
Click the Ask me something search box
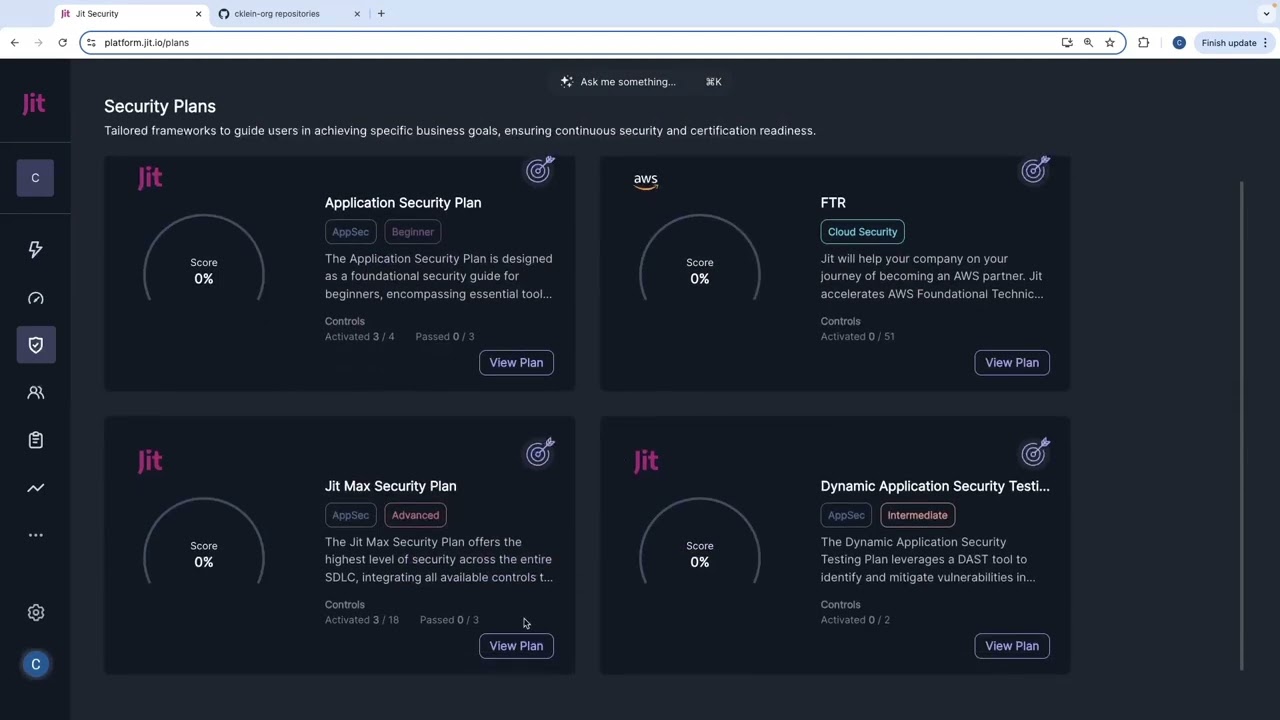coord(640,82)
